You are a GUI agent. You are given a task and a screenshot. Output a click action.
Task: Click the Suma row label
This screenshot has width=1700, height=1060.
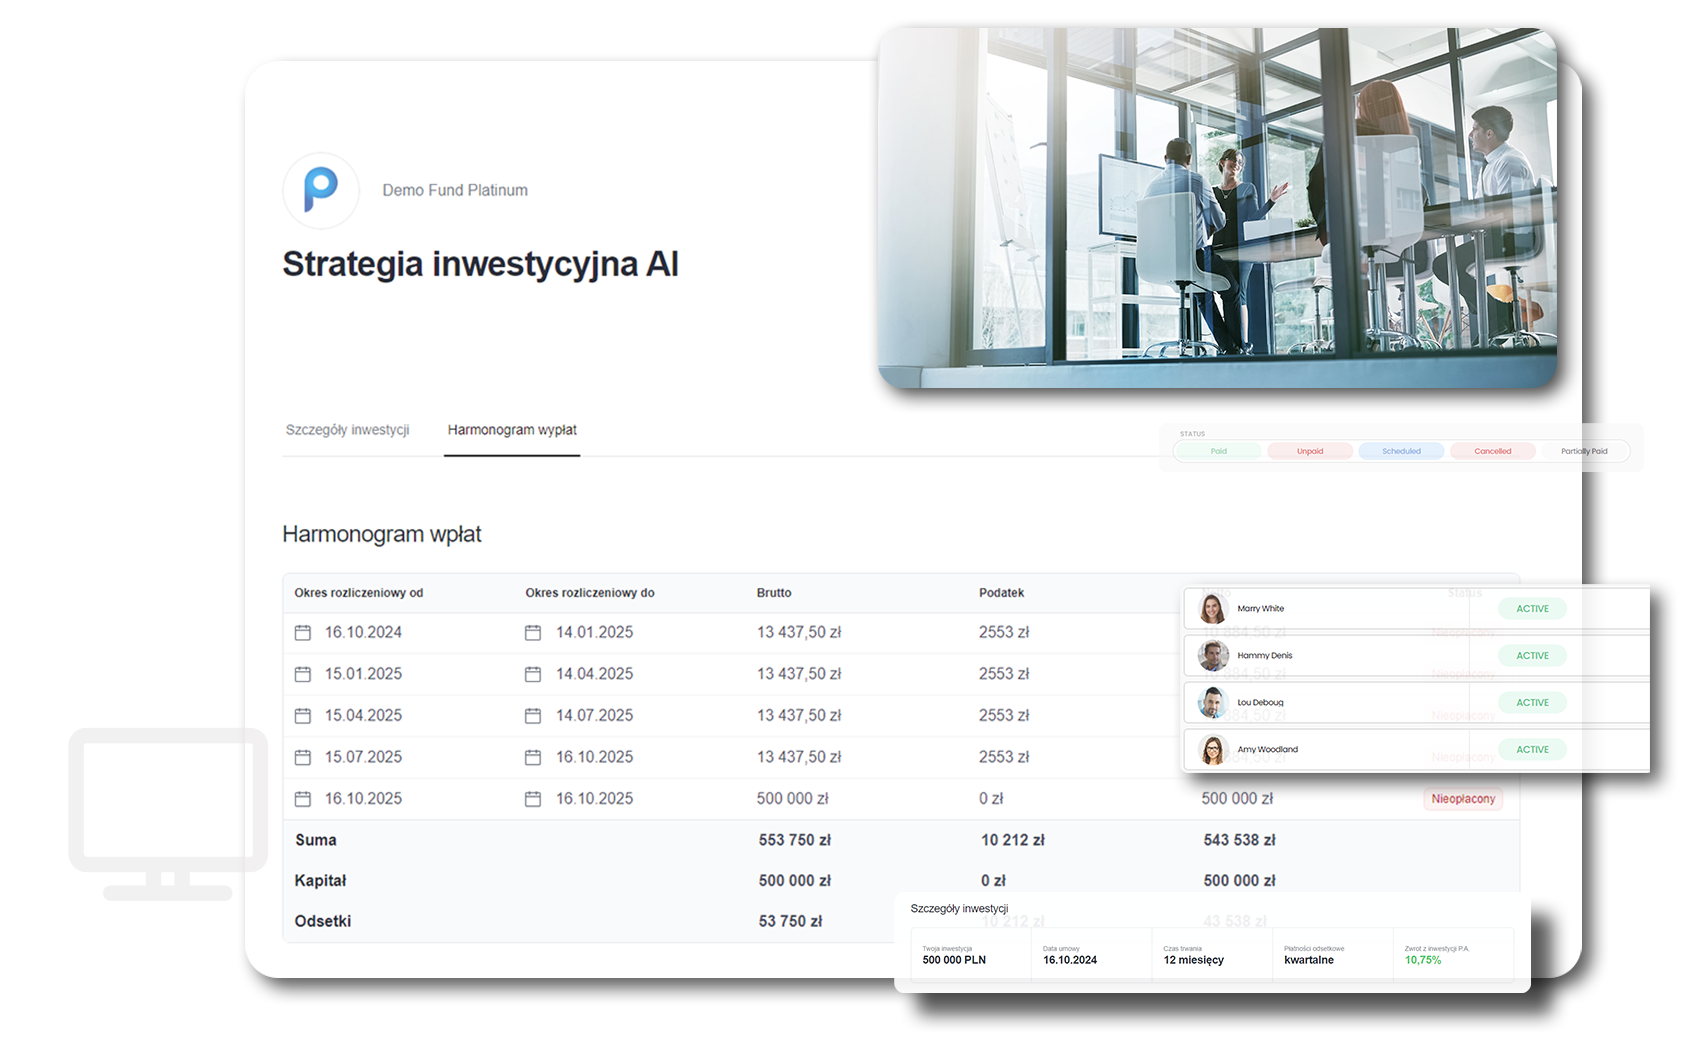coord(315,840)
